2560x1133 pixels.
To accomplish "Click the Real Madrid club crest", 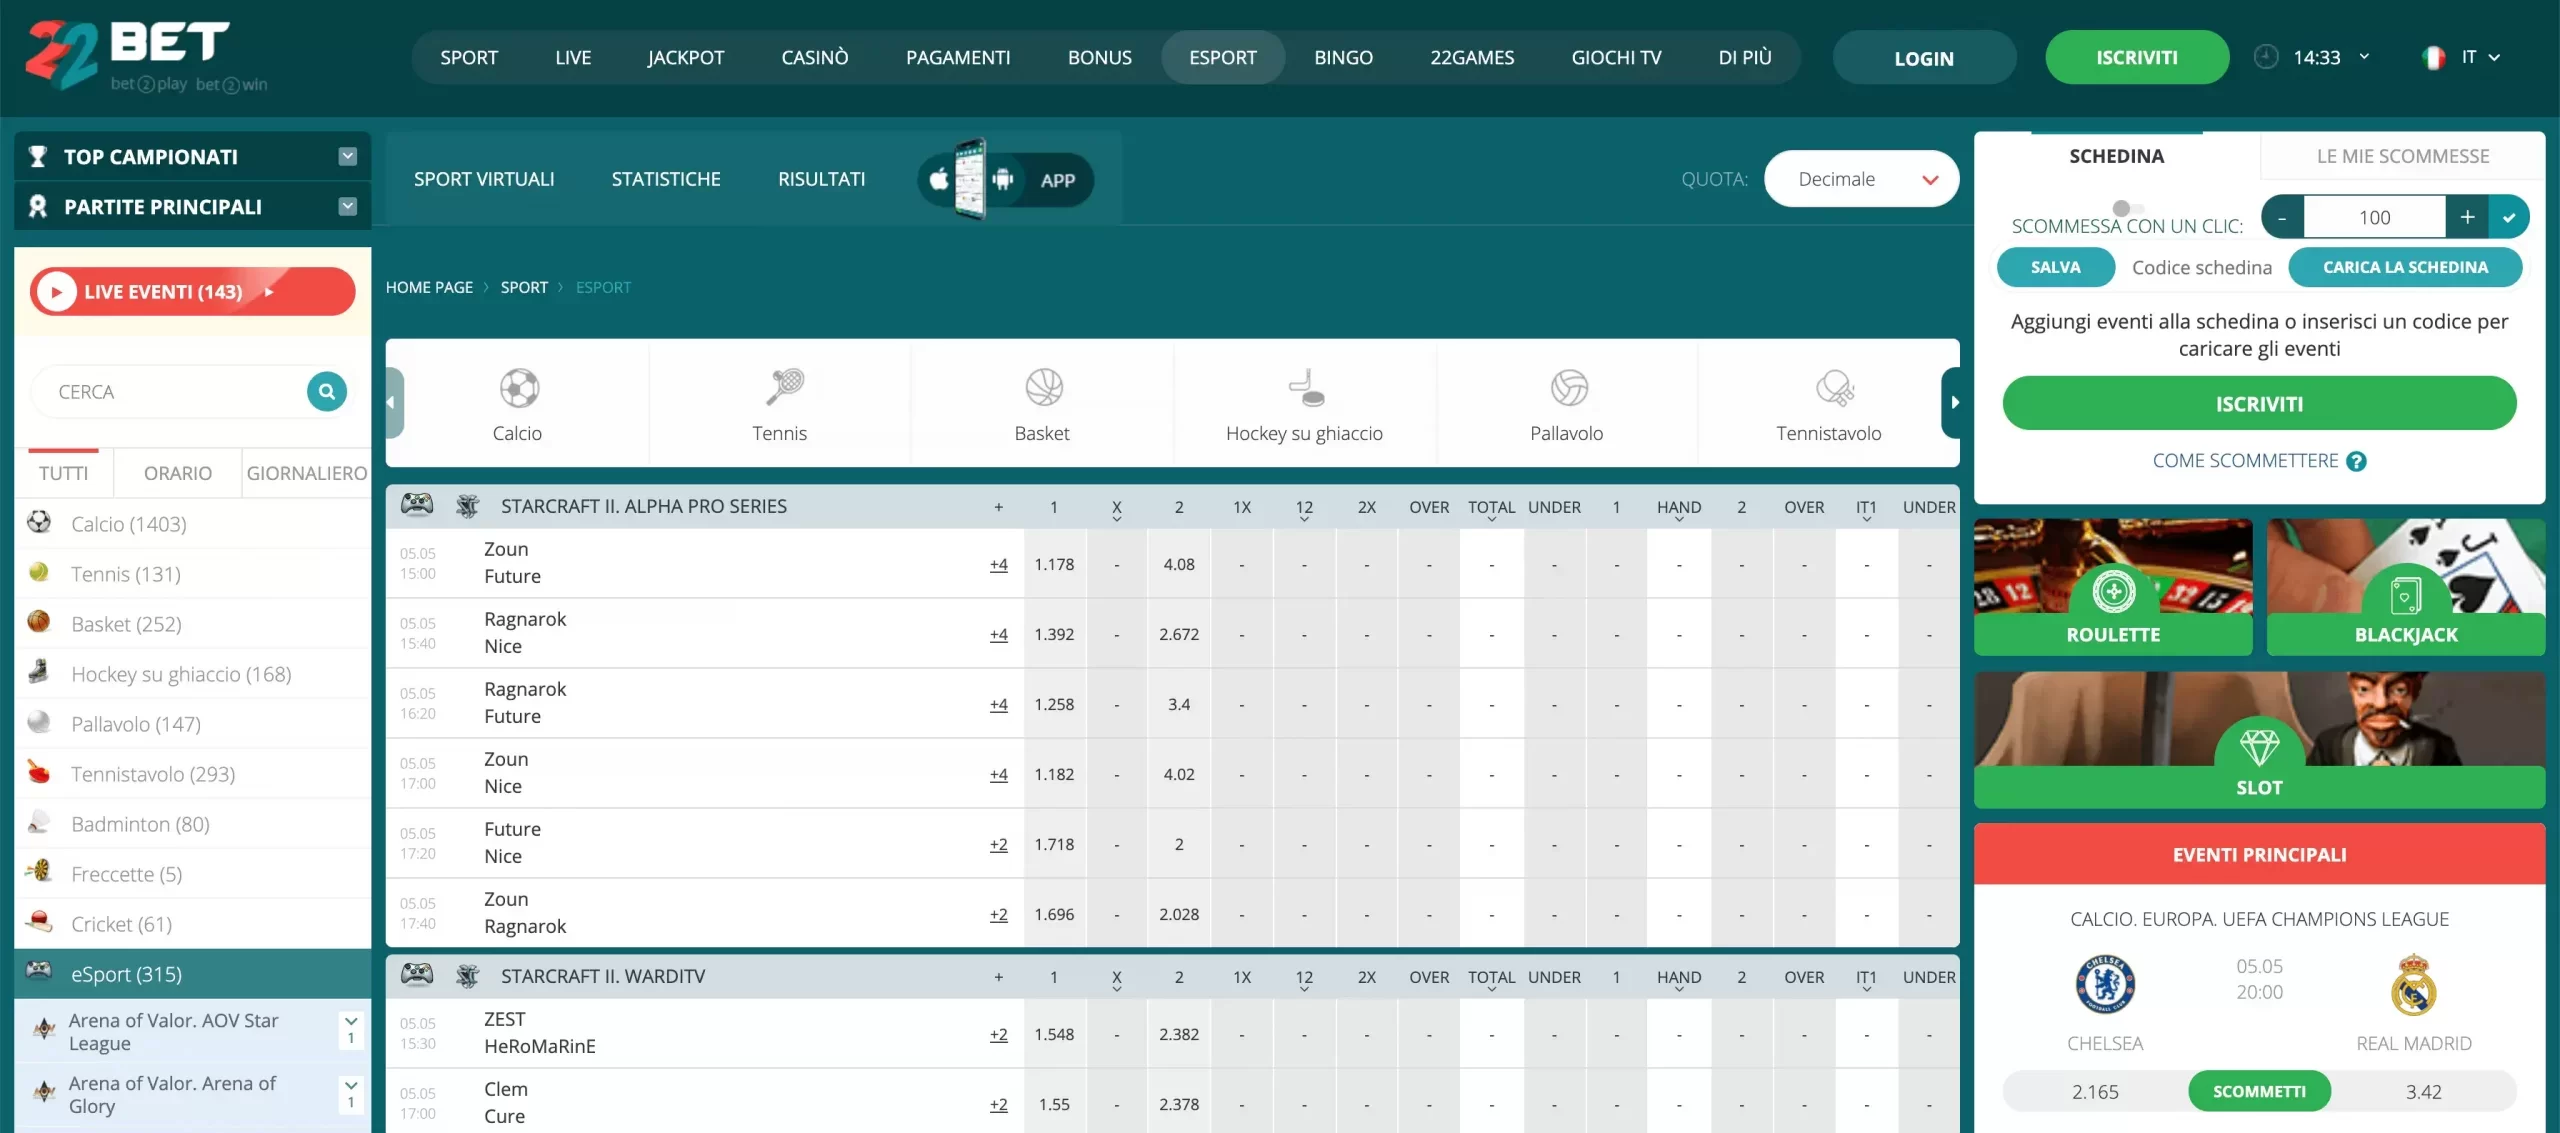I will coord(2414,985).
